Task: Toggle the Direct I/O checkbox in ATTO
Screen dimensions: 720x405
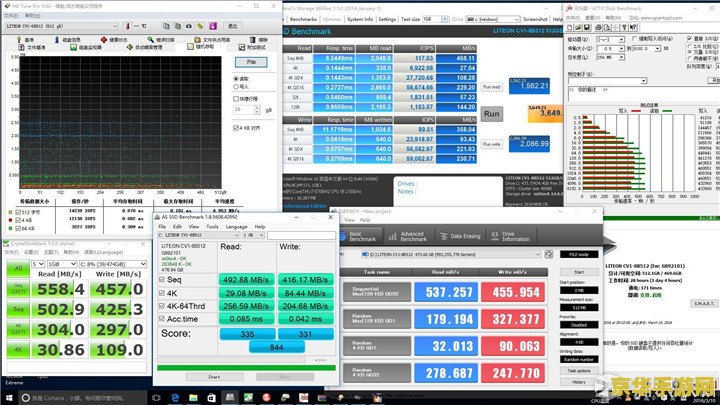Action: (690, 39)
